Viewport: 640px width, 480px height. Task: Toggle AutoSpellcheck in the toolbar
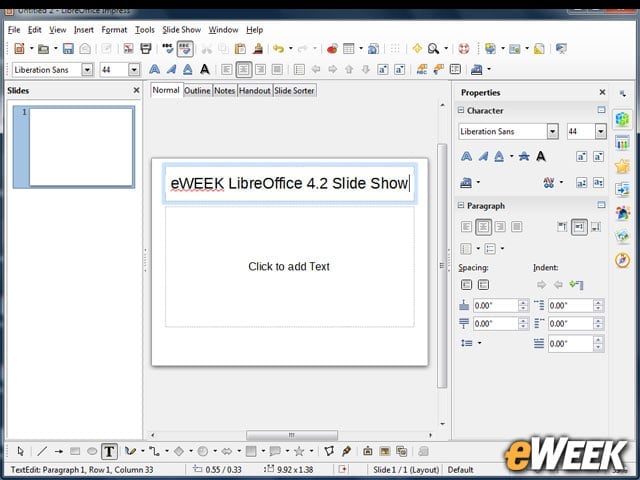click(185, 49)
